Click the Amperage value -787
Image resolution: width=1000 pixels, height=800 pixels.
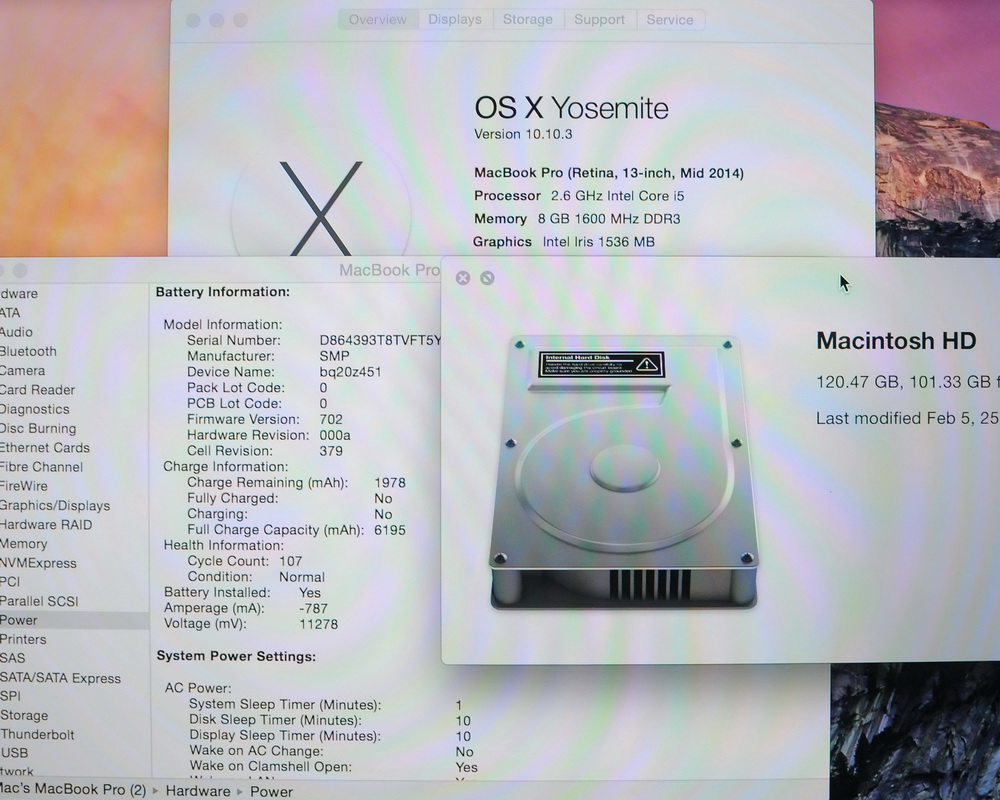pyautogui.click(x=313, y=609)
